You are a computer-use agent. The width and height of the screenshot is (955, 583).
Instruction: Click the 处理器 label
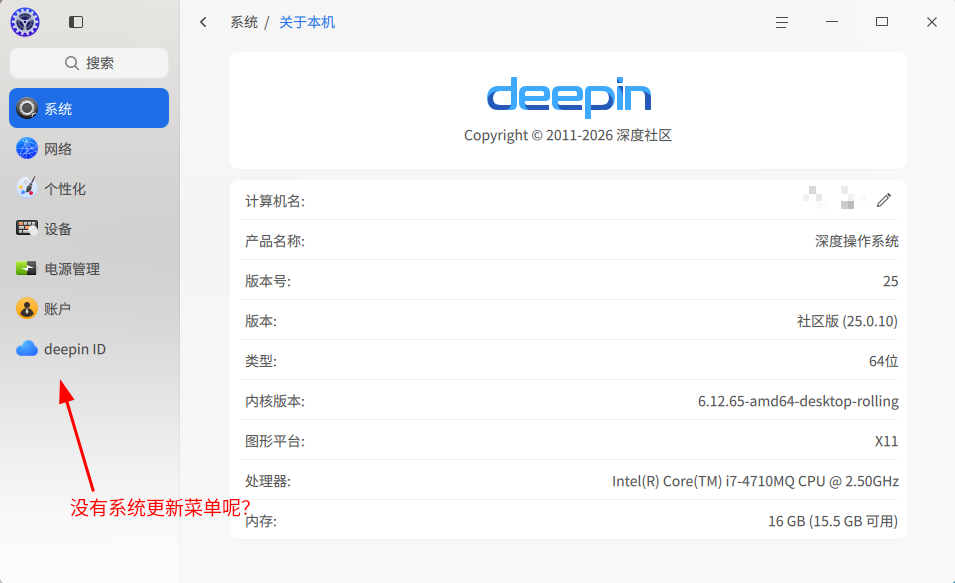[268, 481]
